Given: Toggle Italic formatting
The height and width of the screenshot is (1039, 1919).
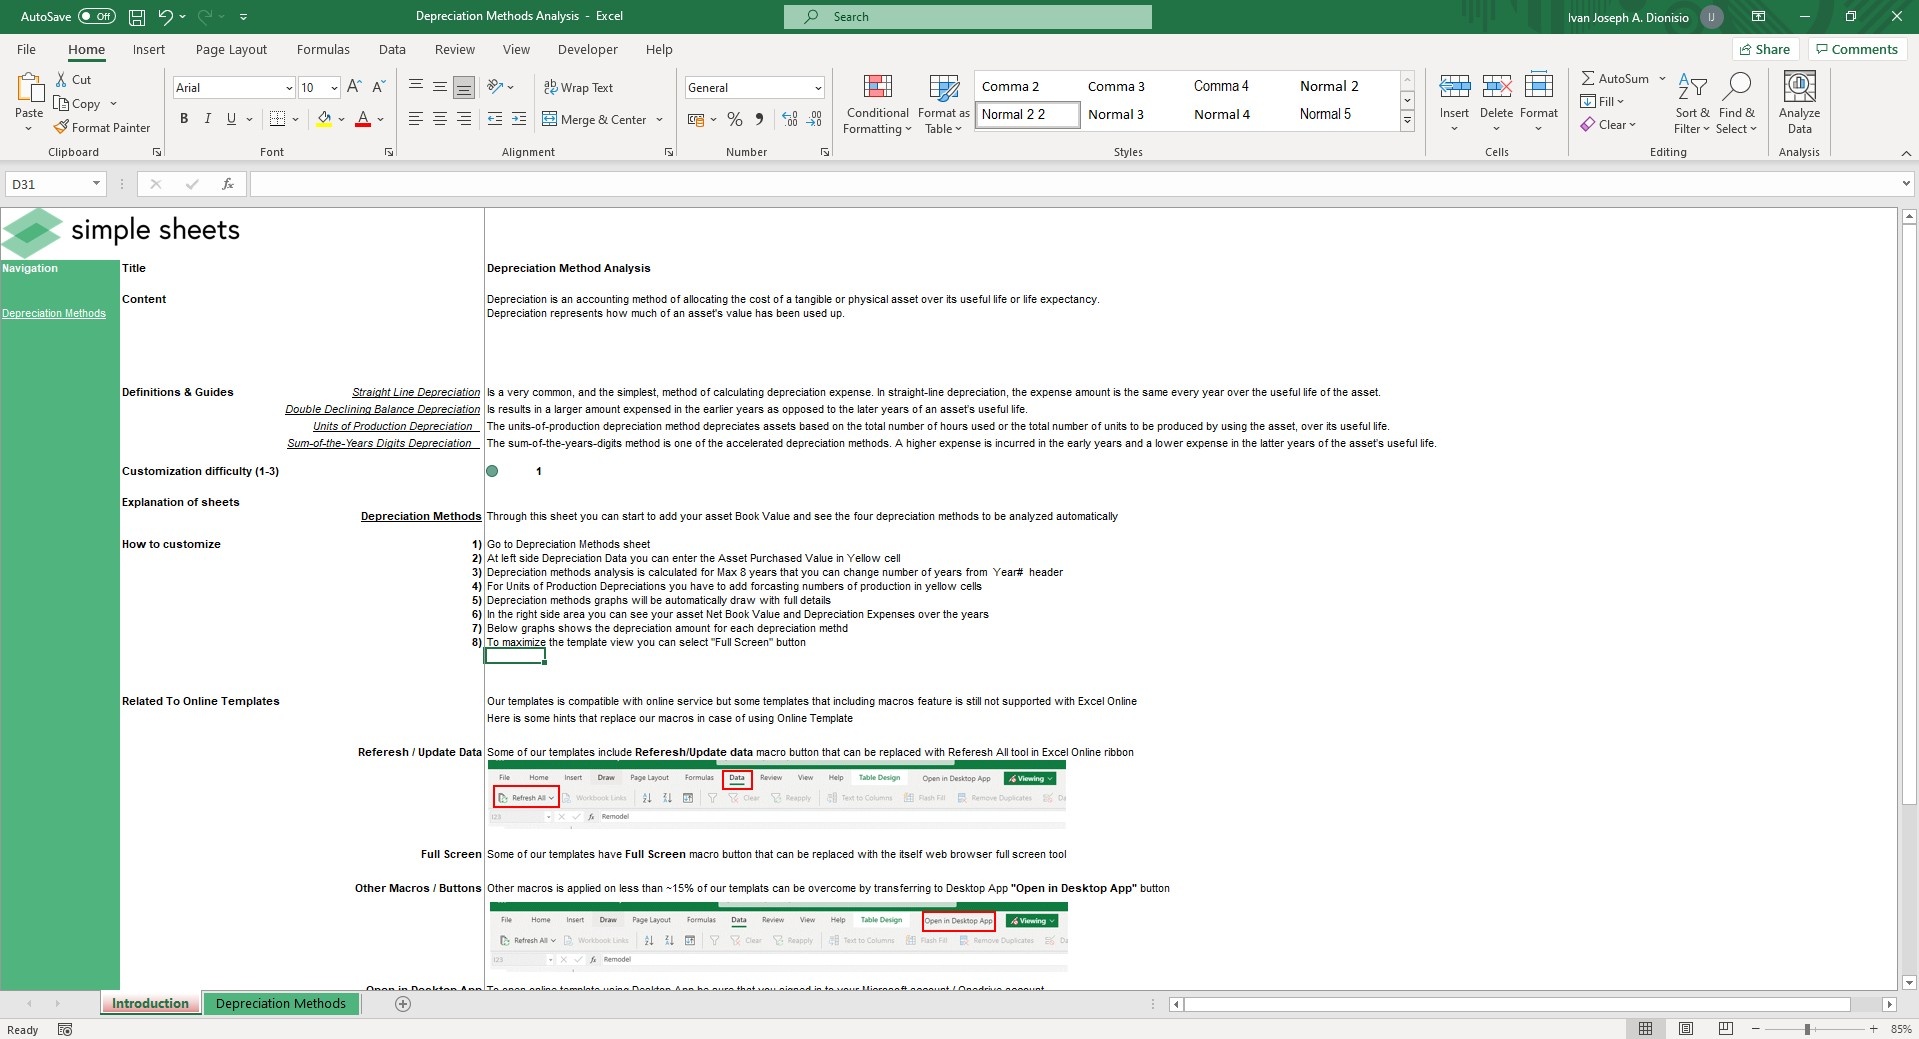Looking at the screenshot, I should click(x=208, y=120).
